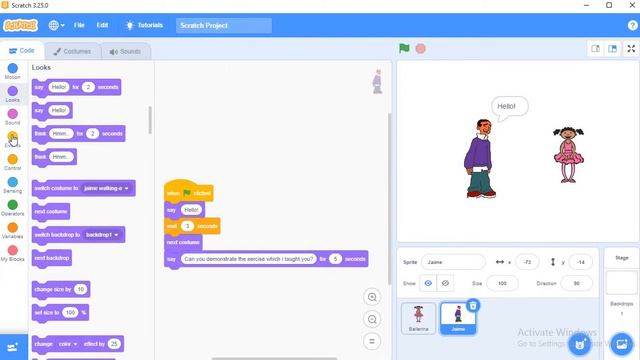
Task: Select the Motion block category
Action: [13, 71]
